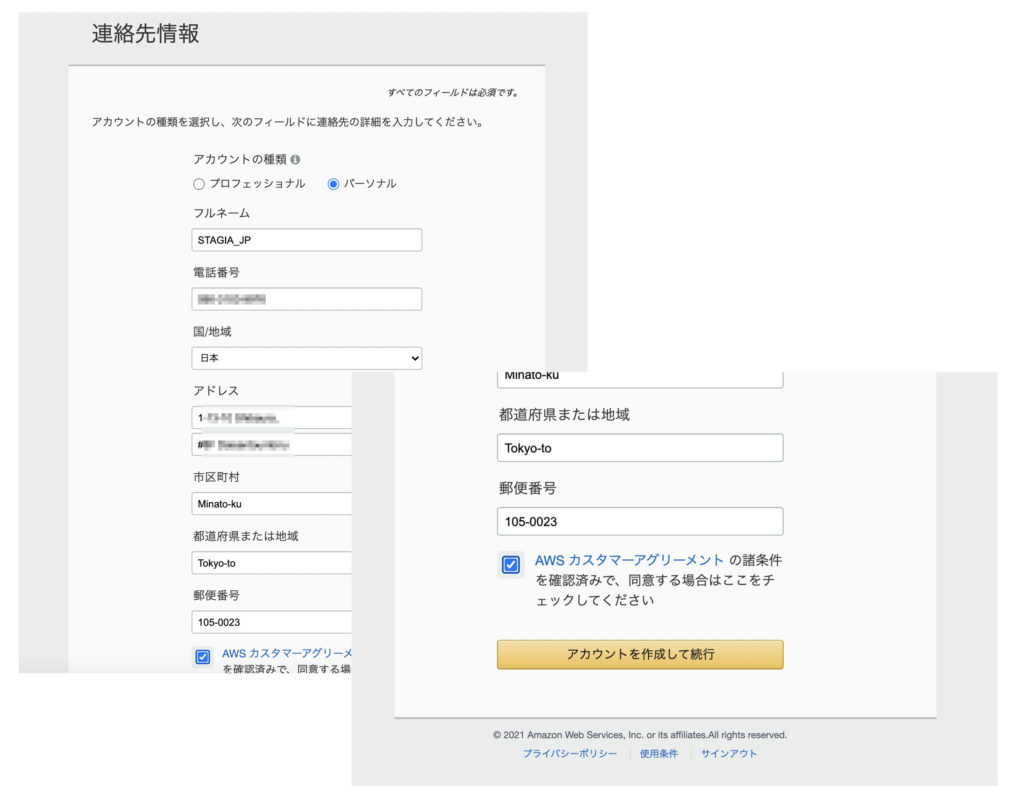Viewport: 1024px width, 810px height.
Task: Toggle the agreement checkbox in the enlarged foreground panel
Action: 510,566
